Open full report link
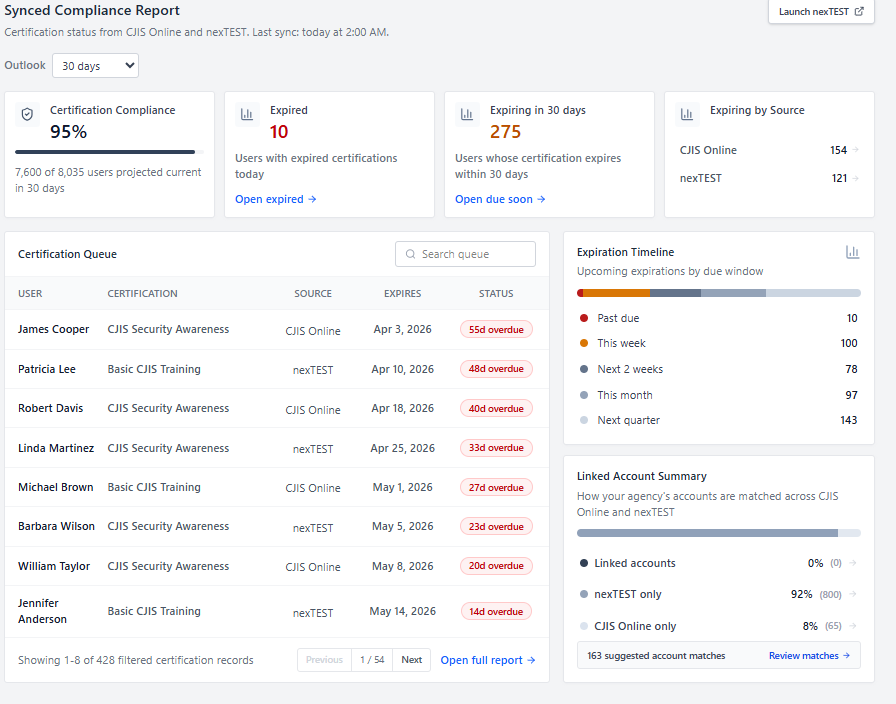 [x=488, y=660]
